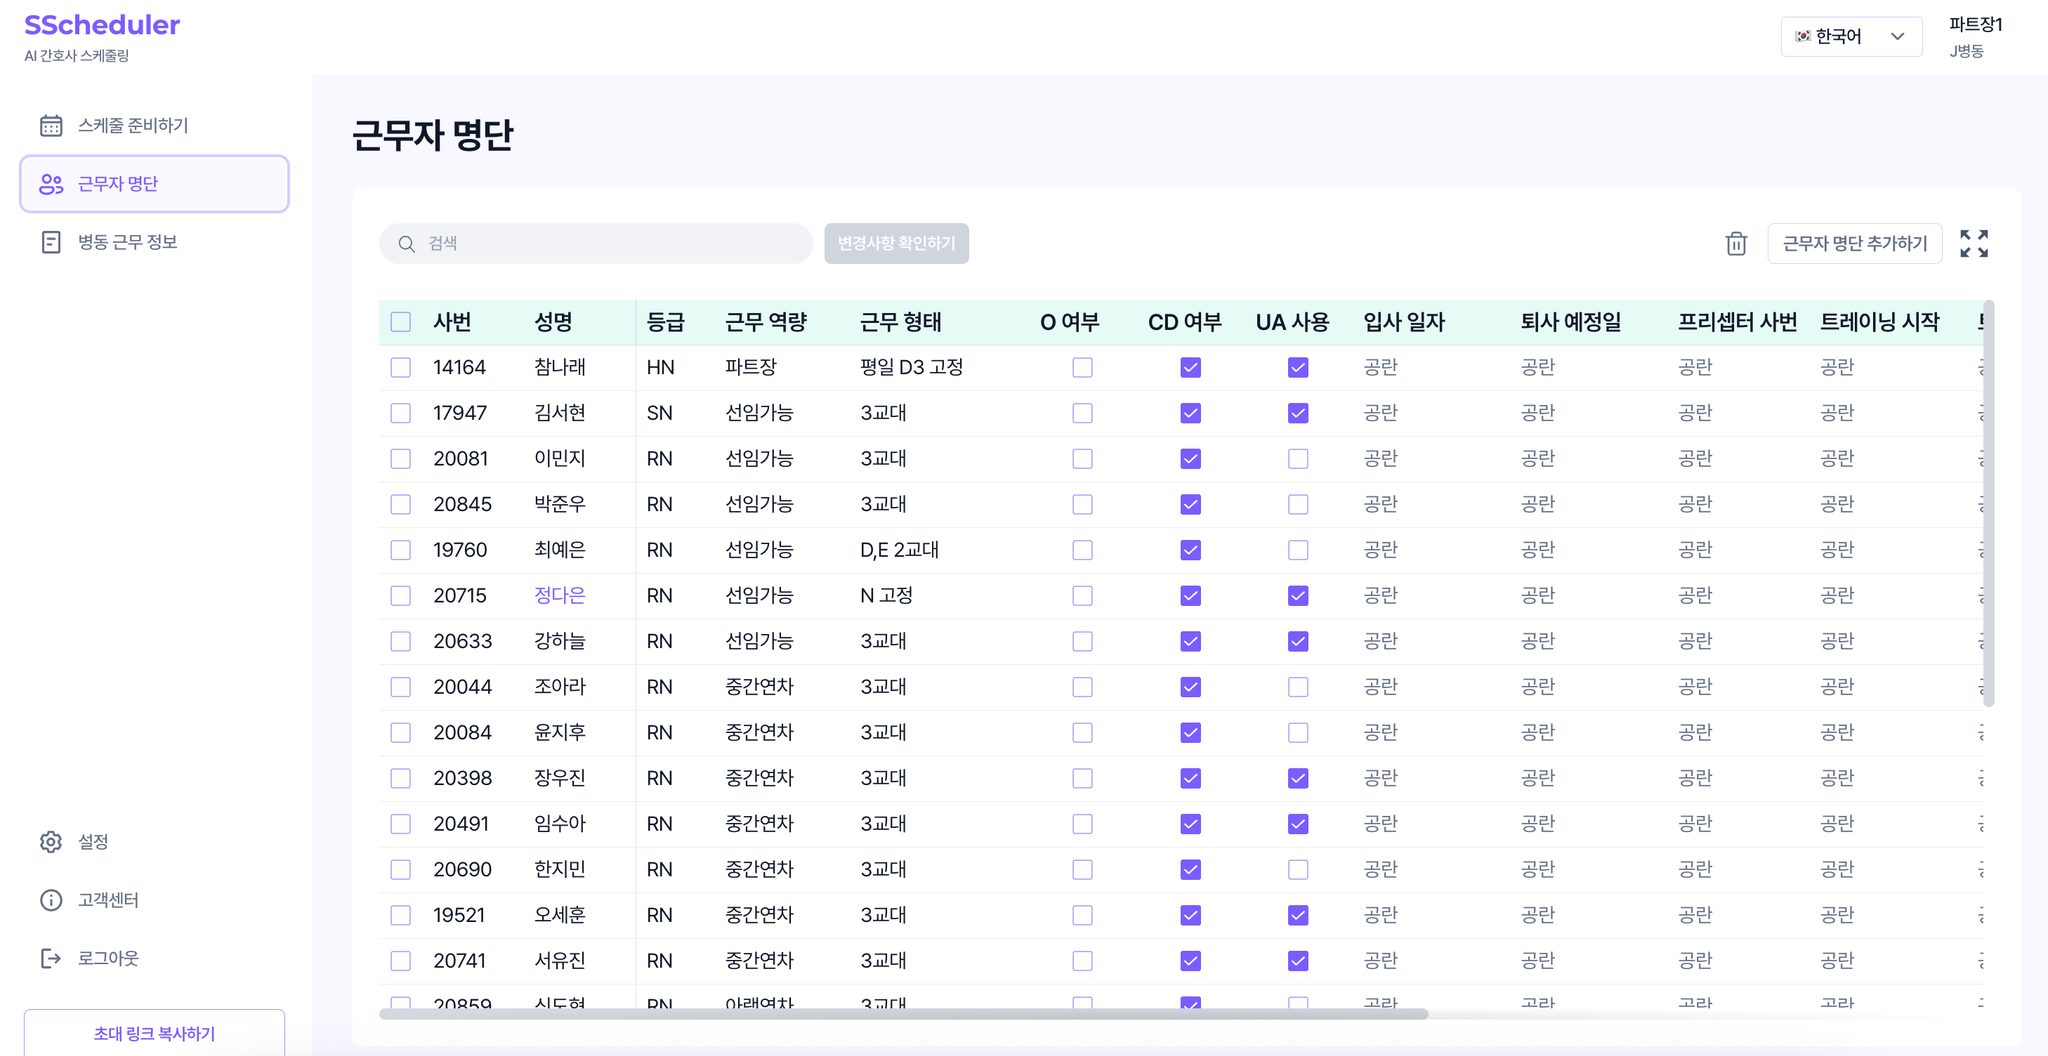Click N 고정 cell
Viewport: 2048px width, 1056px height.
(x=886, y=596)
